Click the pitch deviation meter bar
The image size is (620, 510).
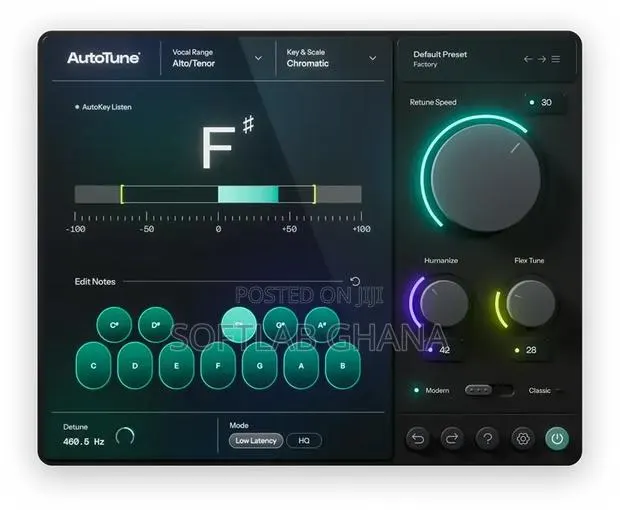click(x=218, y=195)
